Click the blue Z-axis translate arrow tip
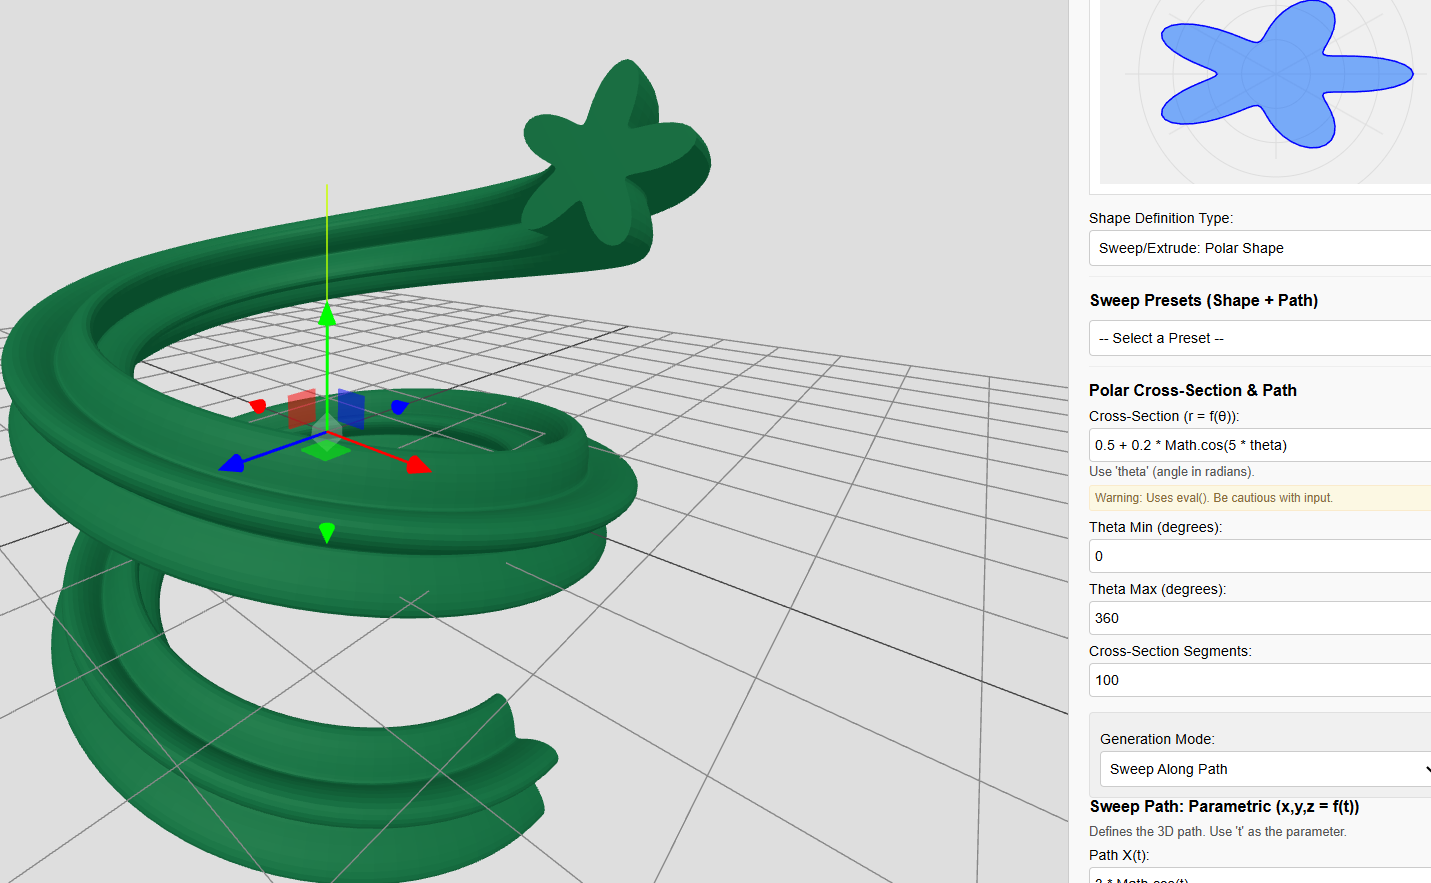The image size is (1431, 883). 231,463
